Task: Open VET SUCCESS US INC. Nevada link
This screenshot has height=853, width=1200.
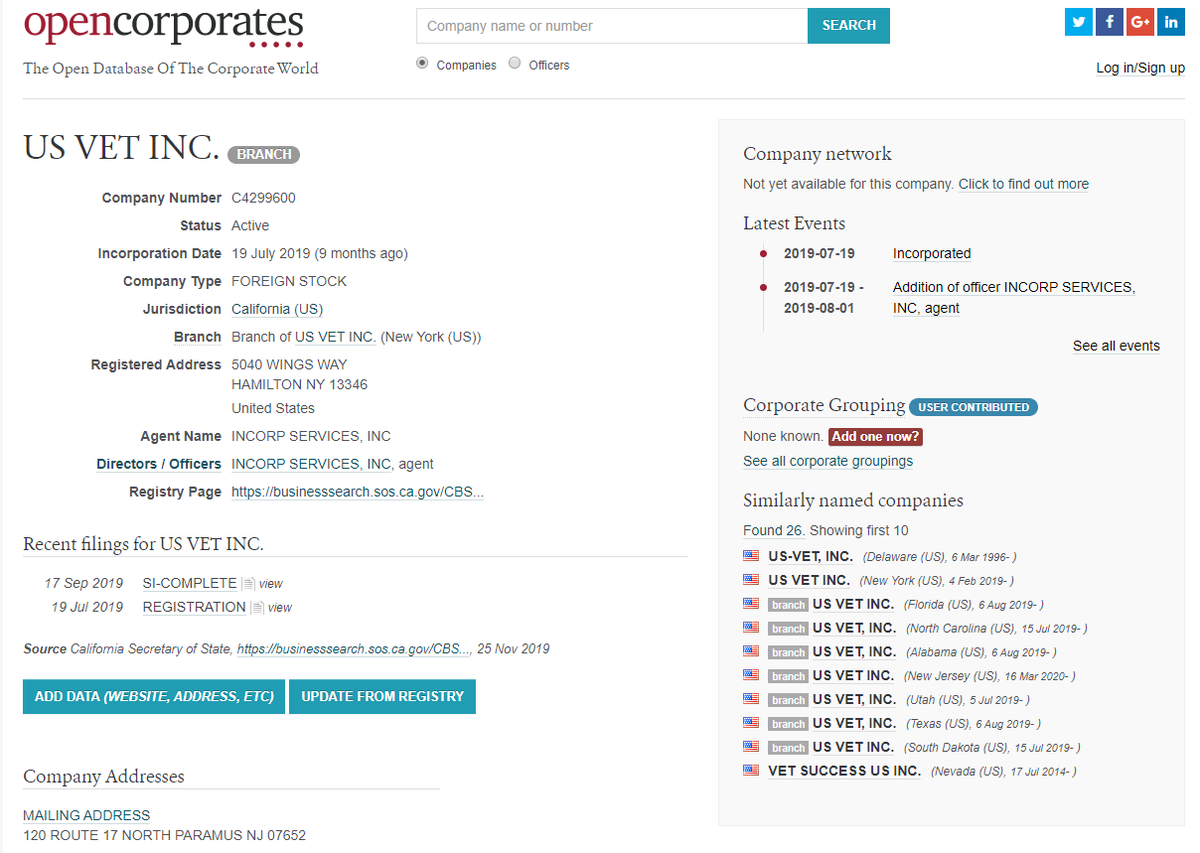Action: click(x=845, y=771)
